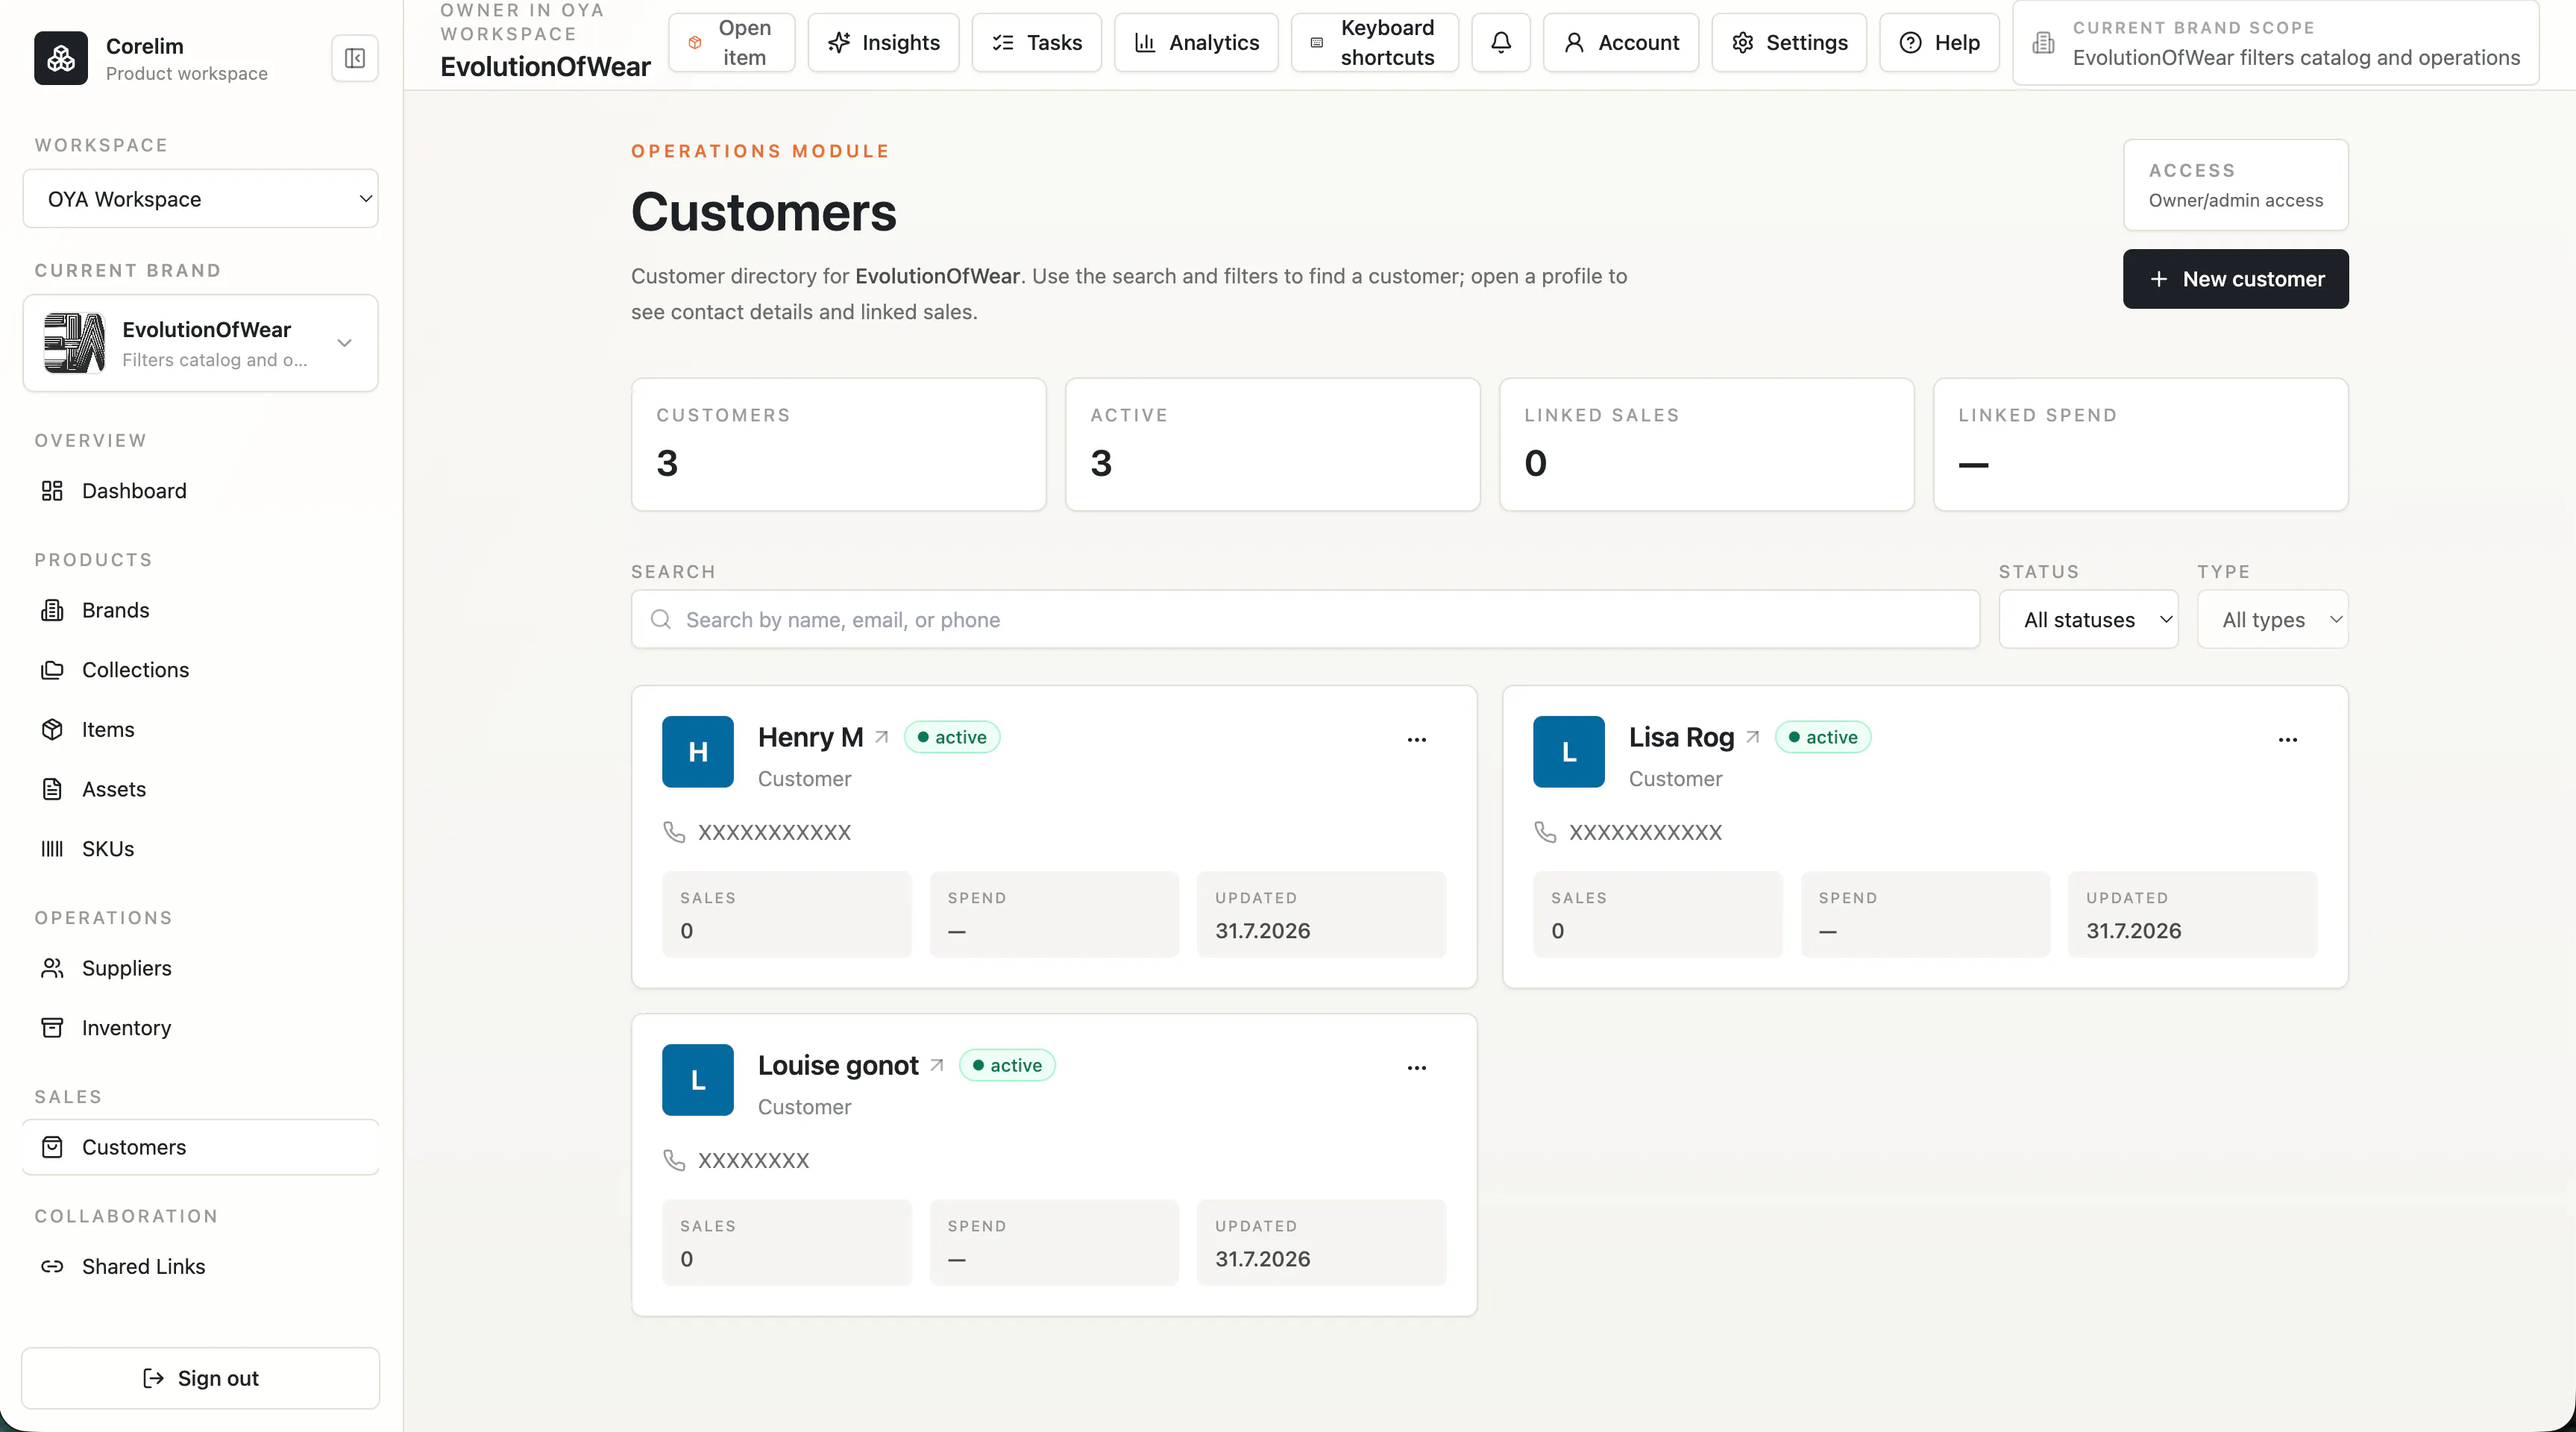2576x1432 pixels.
Task: Open more options for Henry M
Action: [x=1417, y=740]
